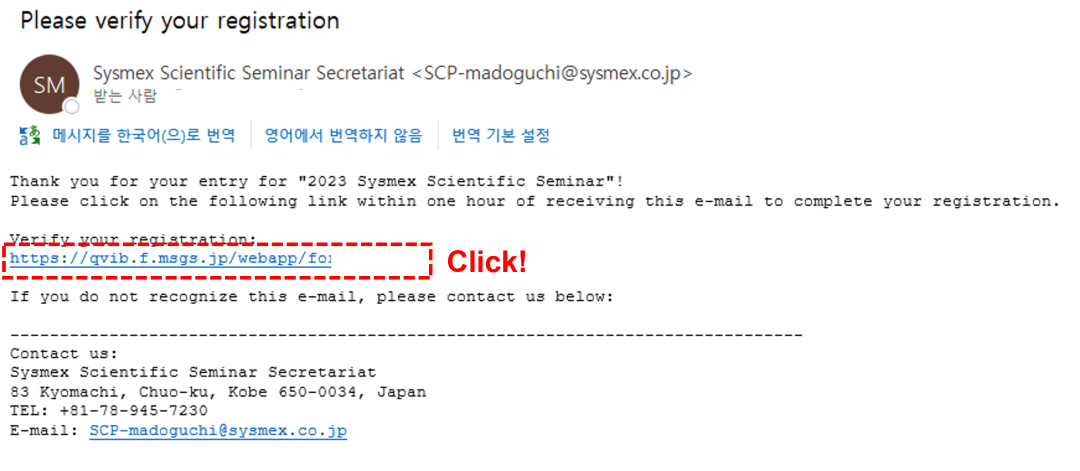Screen dimensions: 1080x471
Task: Click the Verify your registration: text line
Action: pos(134,239)
